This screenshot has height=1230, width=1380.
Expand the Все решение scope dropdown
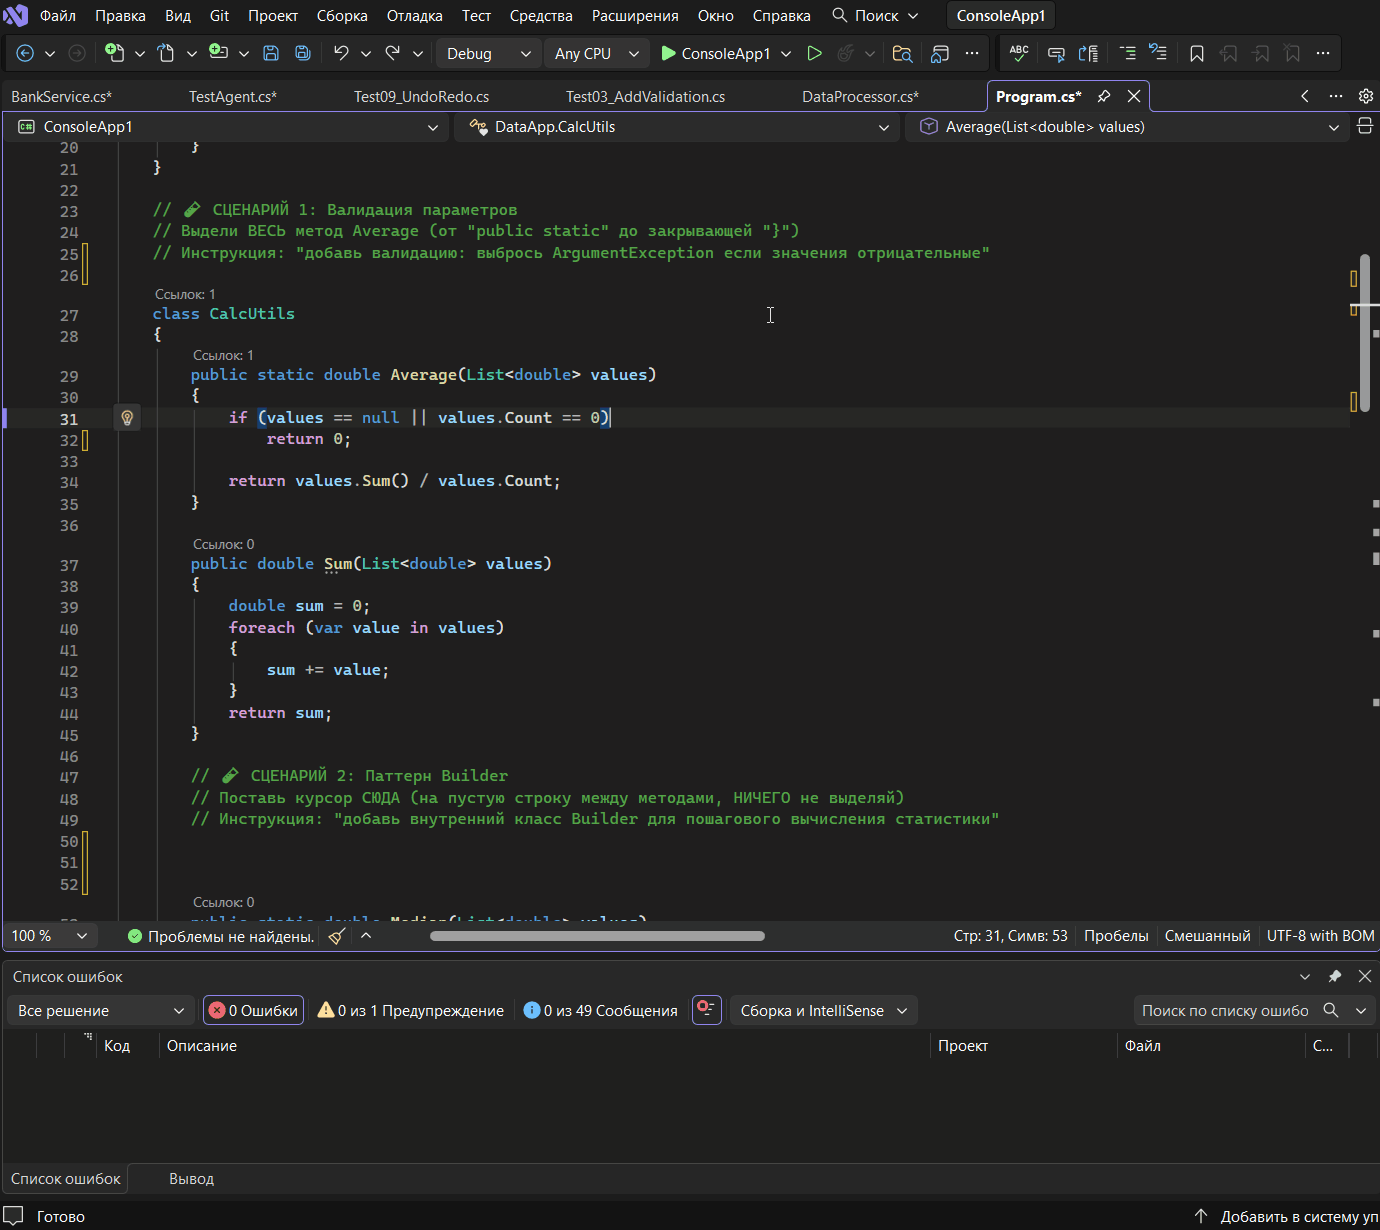point(100,1011)
